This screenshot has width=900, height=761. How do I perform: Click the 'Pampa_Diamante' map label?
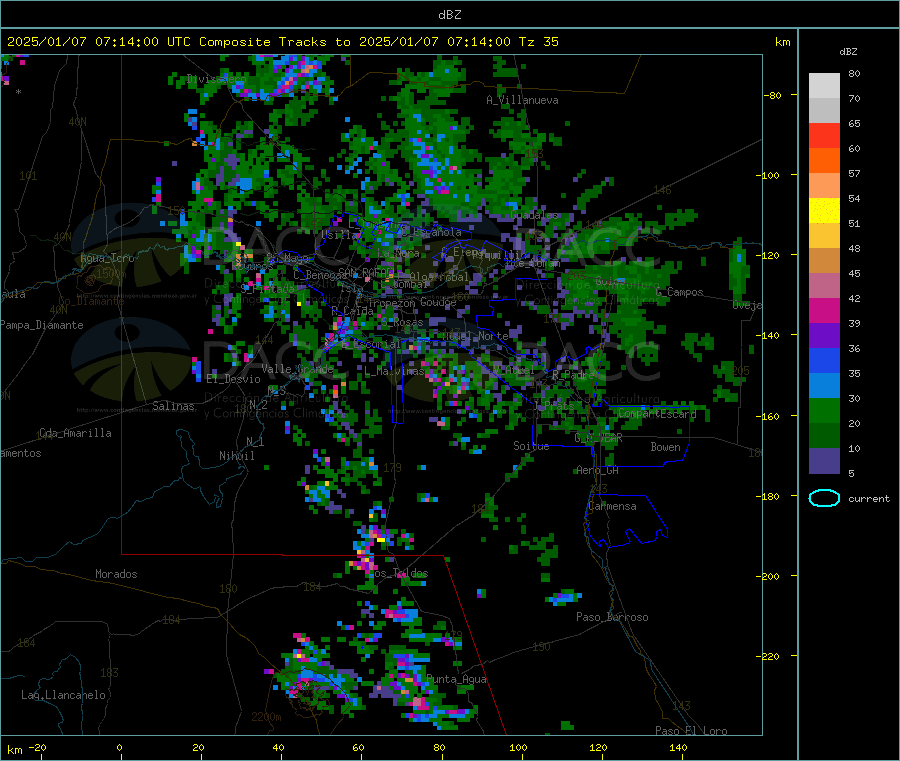(x=42, y=325)
